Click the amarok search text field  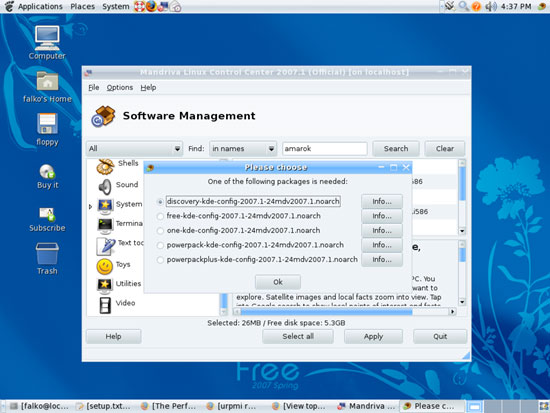325,149
